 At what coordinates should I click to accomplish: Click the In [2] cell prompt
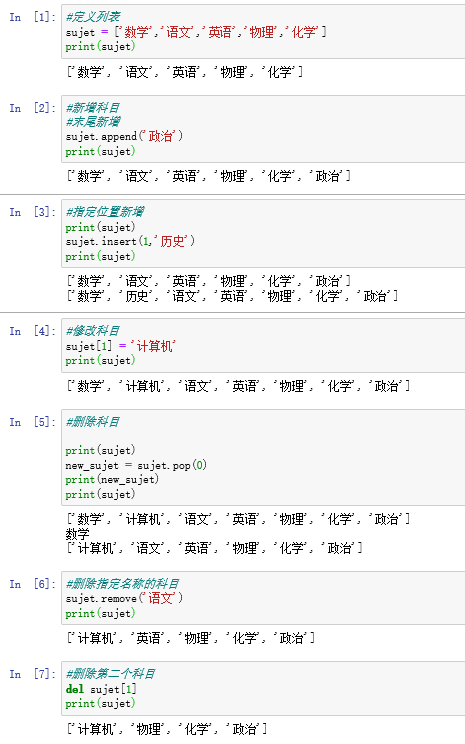(32, 108)
